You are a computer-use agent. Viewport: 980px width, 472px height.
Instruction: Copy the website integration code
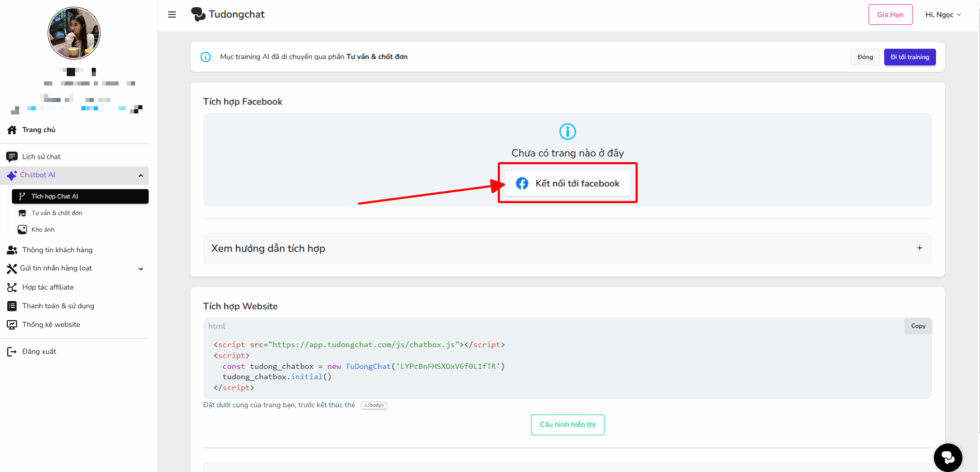tap(918, 326)
